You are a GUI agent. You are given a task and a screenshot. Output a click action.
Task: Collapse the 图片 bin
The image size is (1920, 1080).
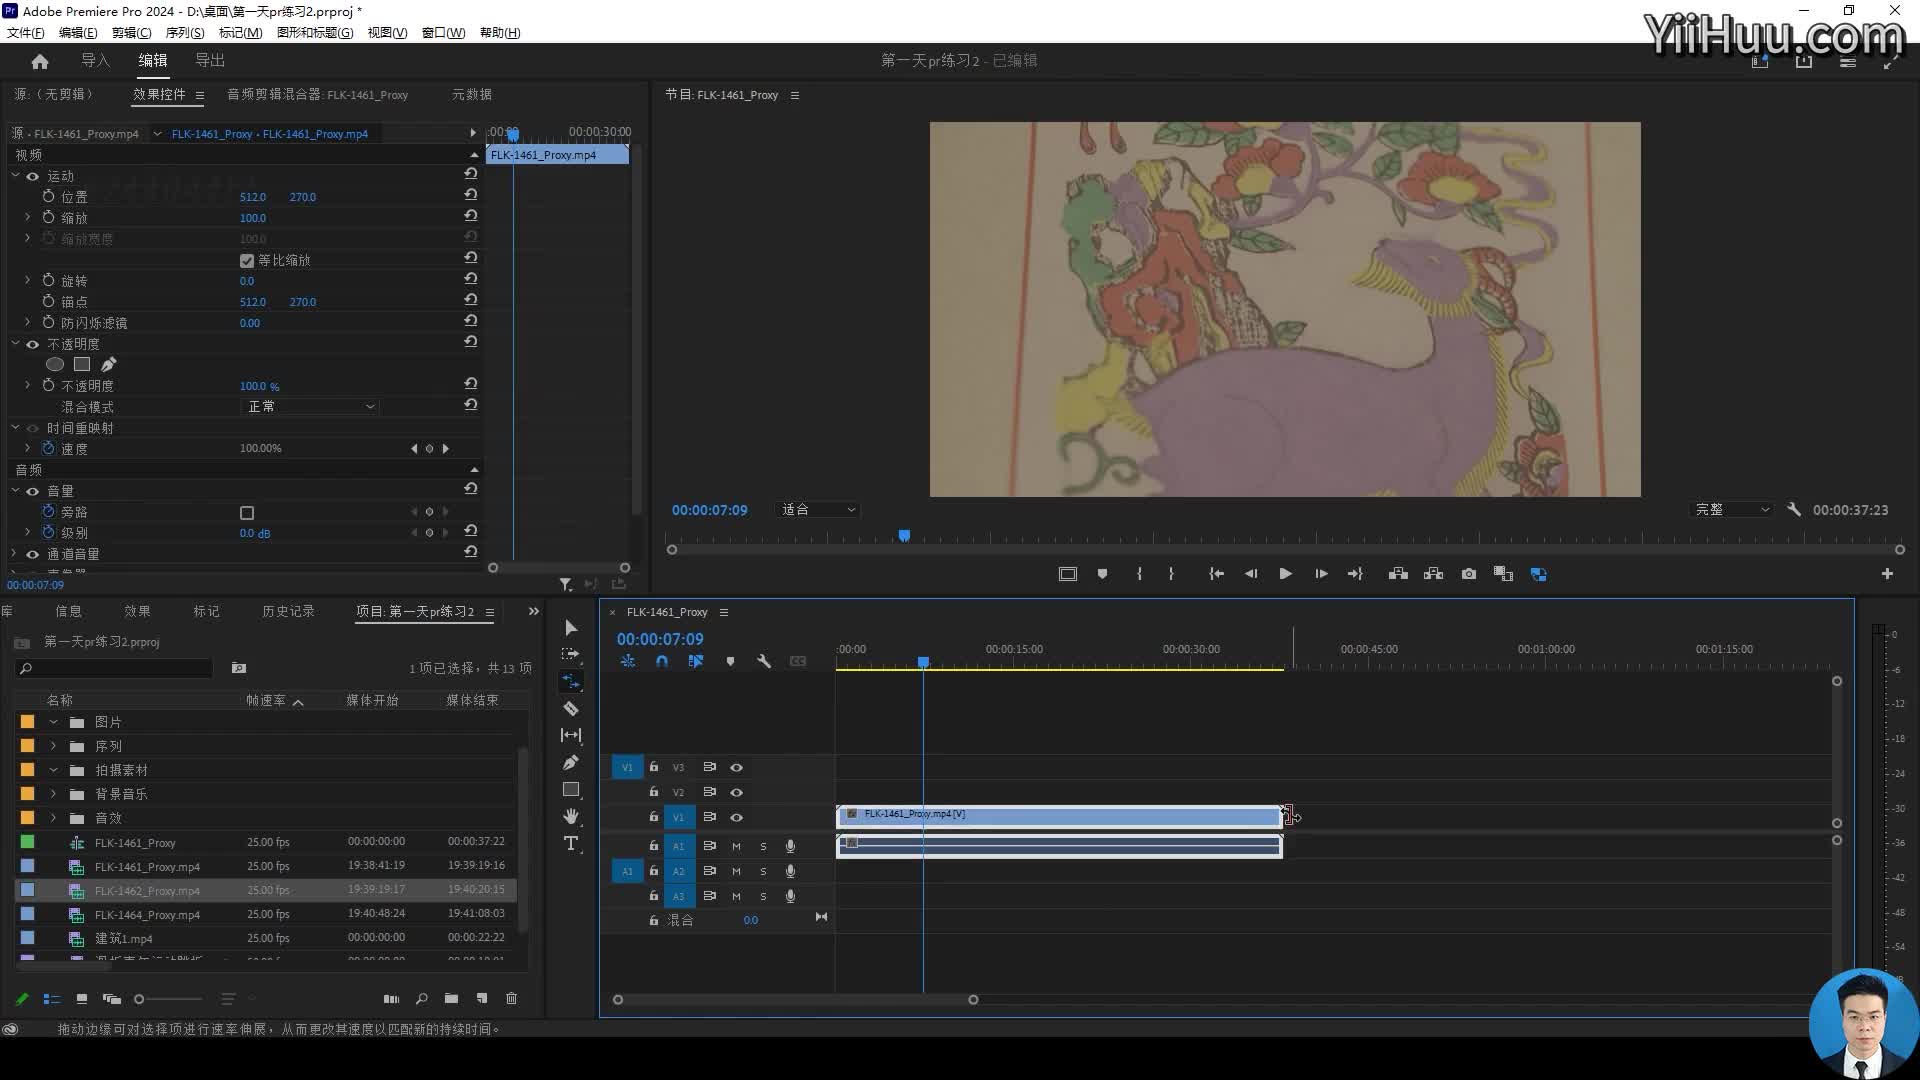coord(54,722)
